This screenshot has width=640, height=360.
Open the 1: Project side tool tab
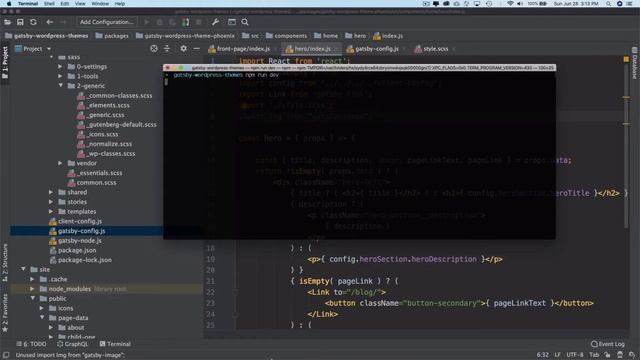click(x=5, y=62)
